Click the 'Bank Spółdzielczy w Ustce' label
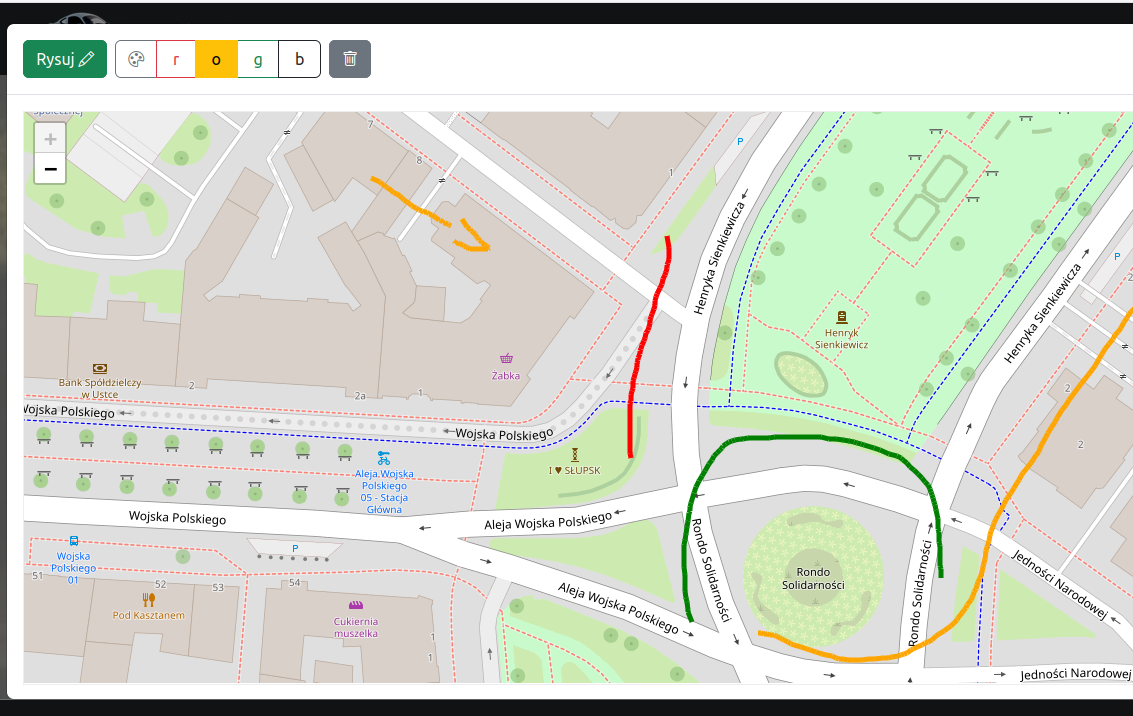Screen dimensions: 1133x716 tap(100, 389)
